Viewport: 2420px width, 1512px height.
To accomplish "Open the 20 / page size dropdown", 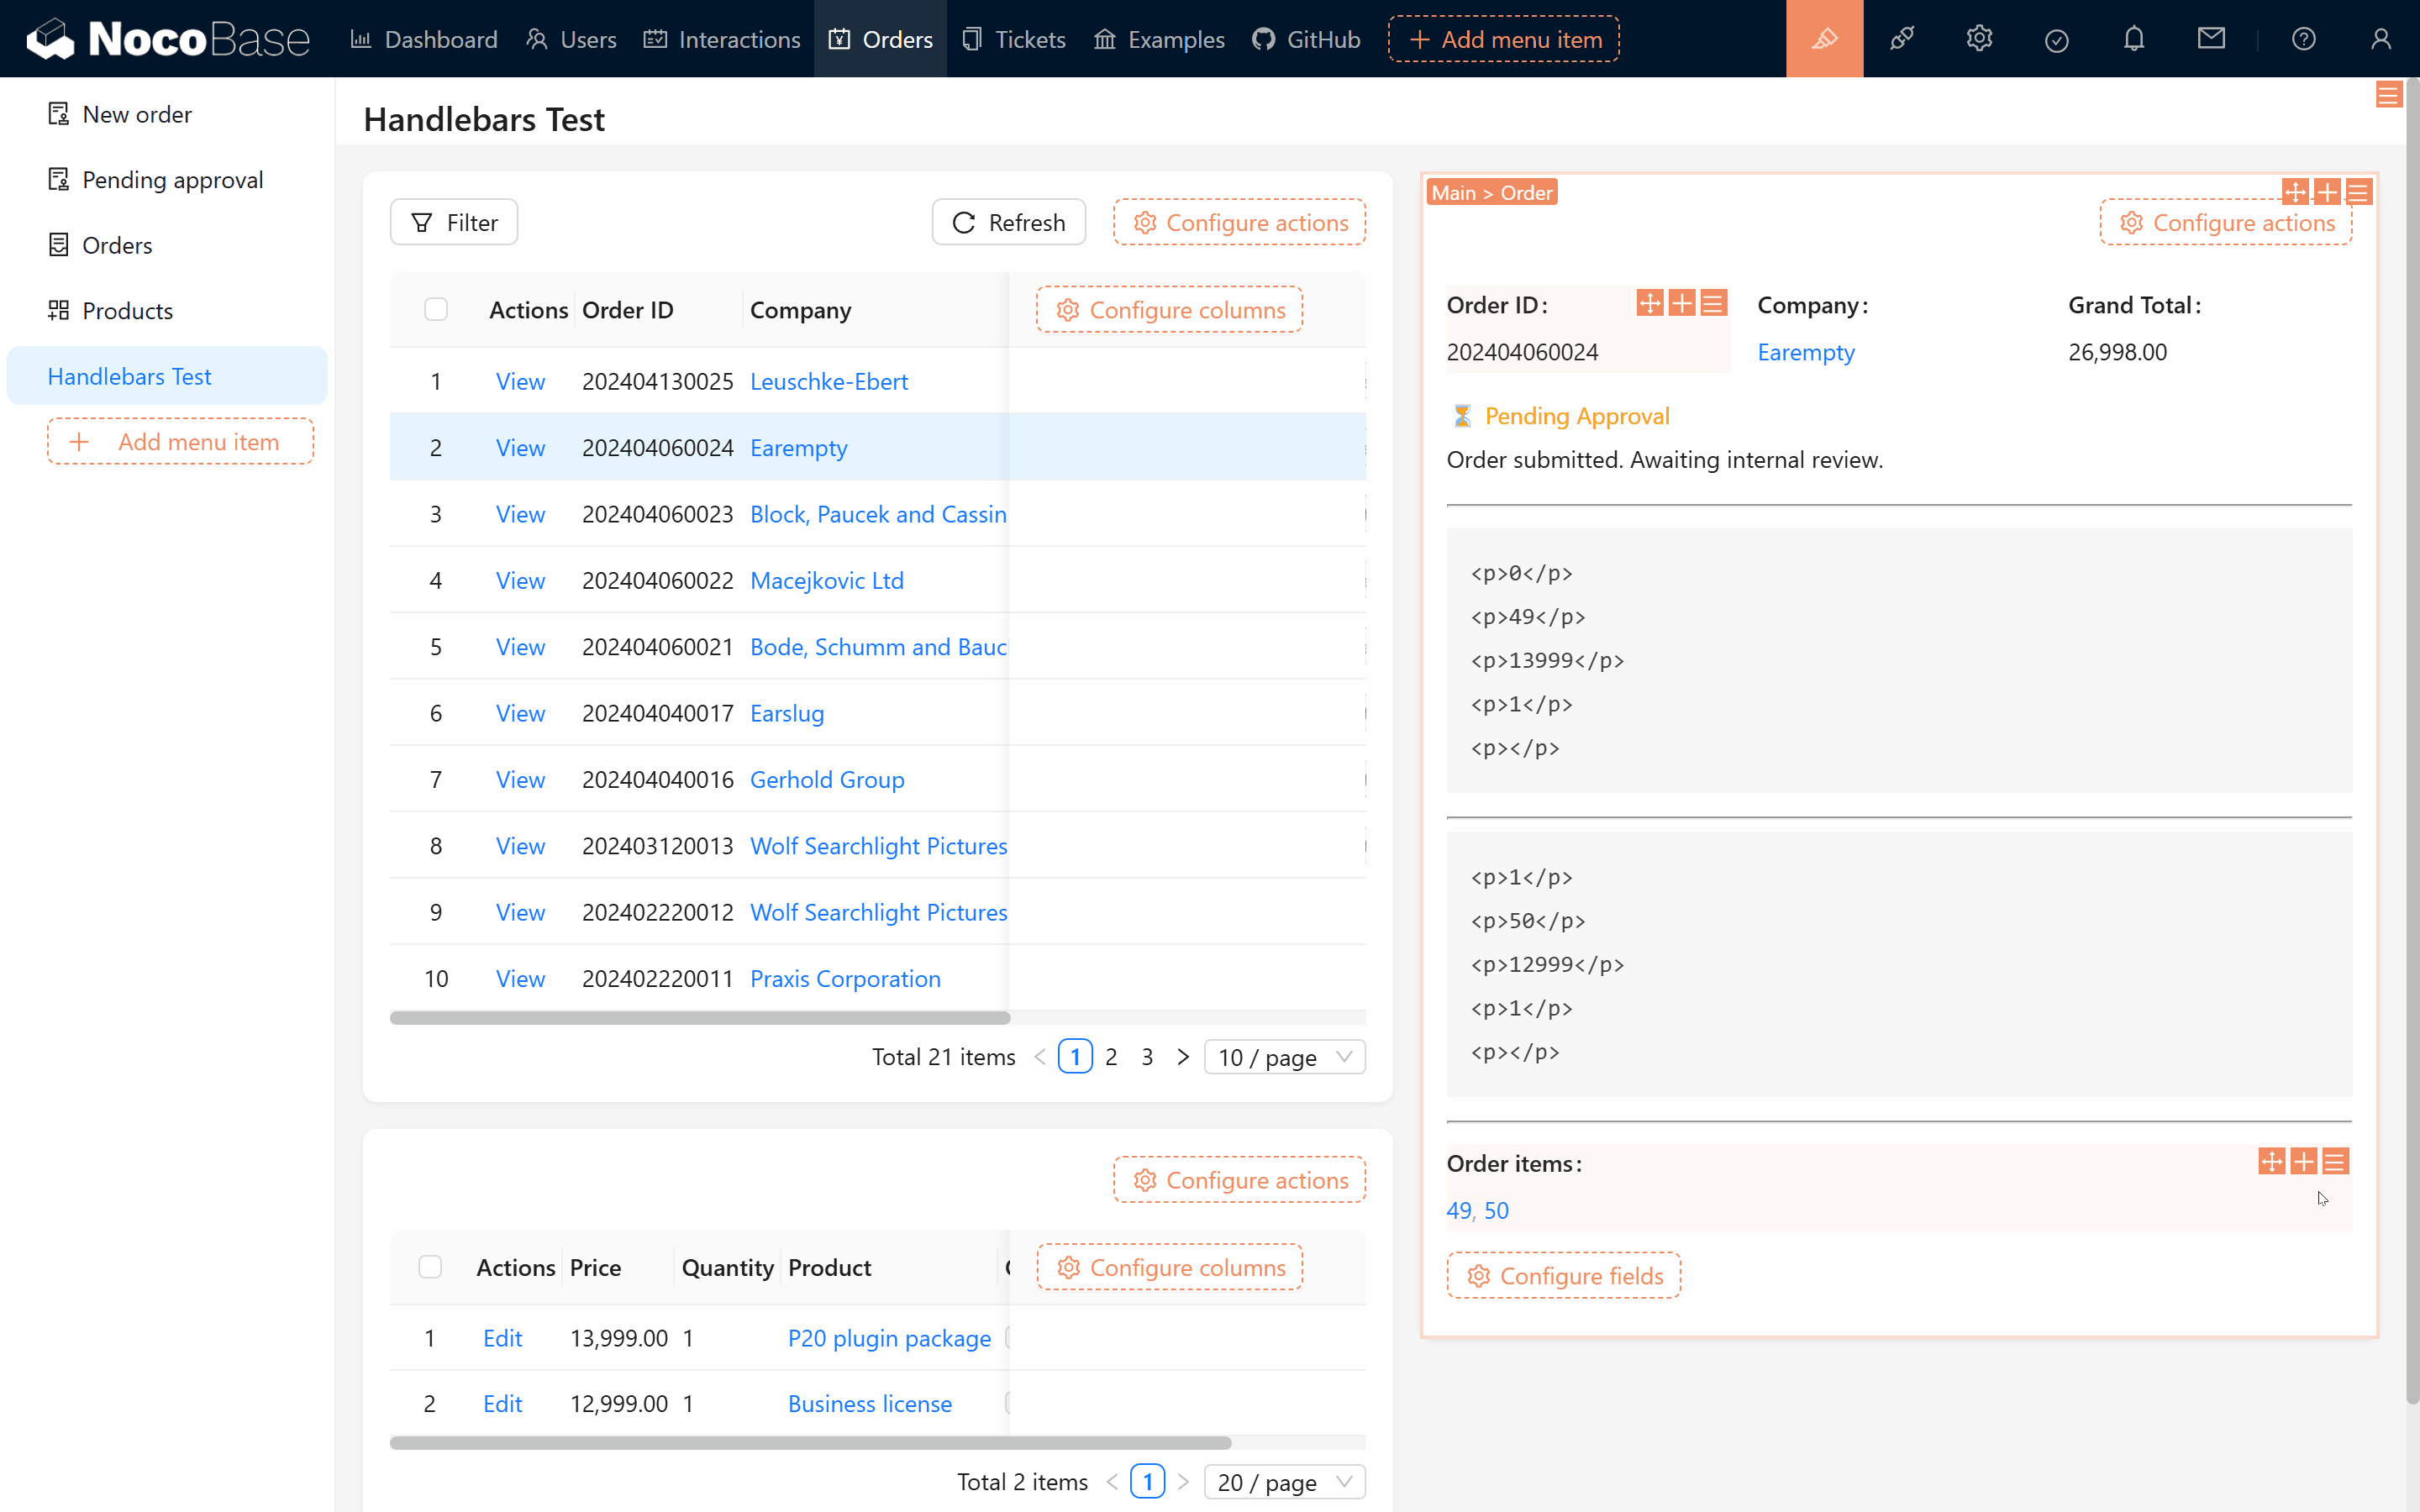I will [x=1284, y=1482].
